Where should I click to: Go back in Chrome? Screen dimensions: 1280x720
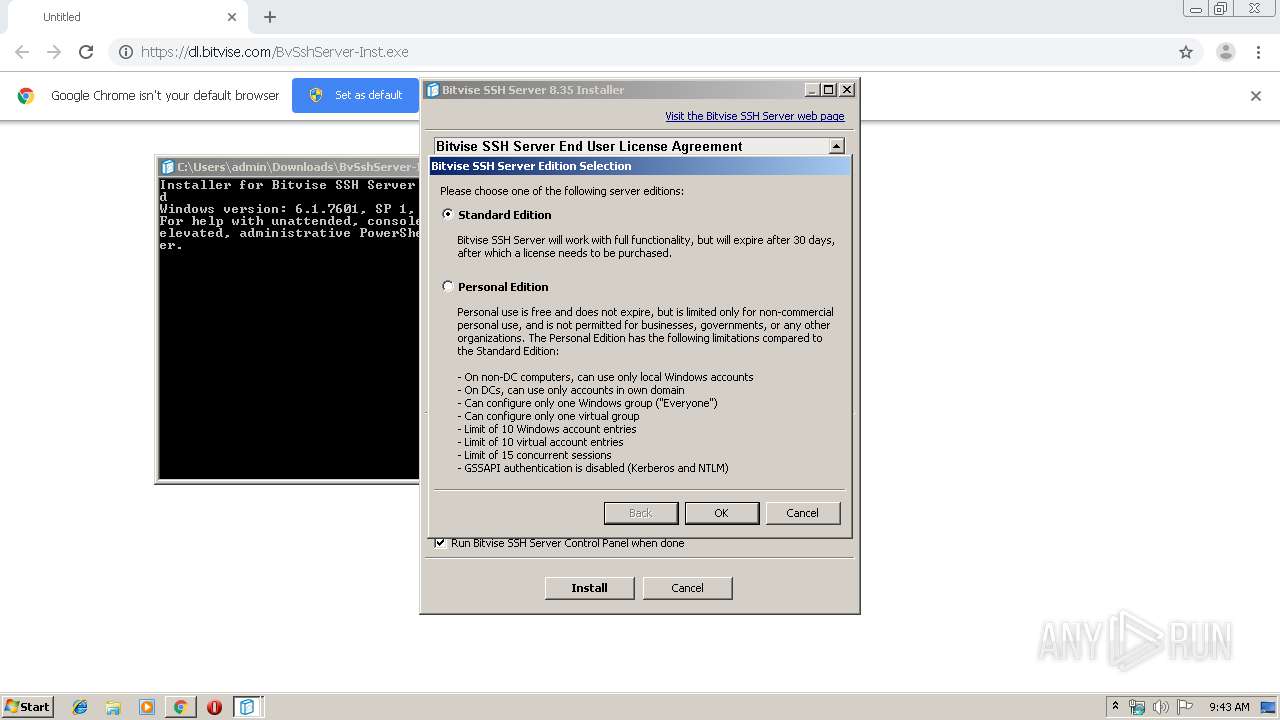pos(22,52)
